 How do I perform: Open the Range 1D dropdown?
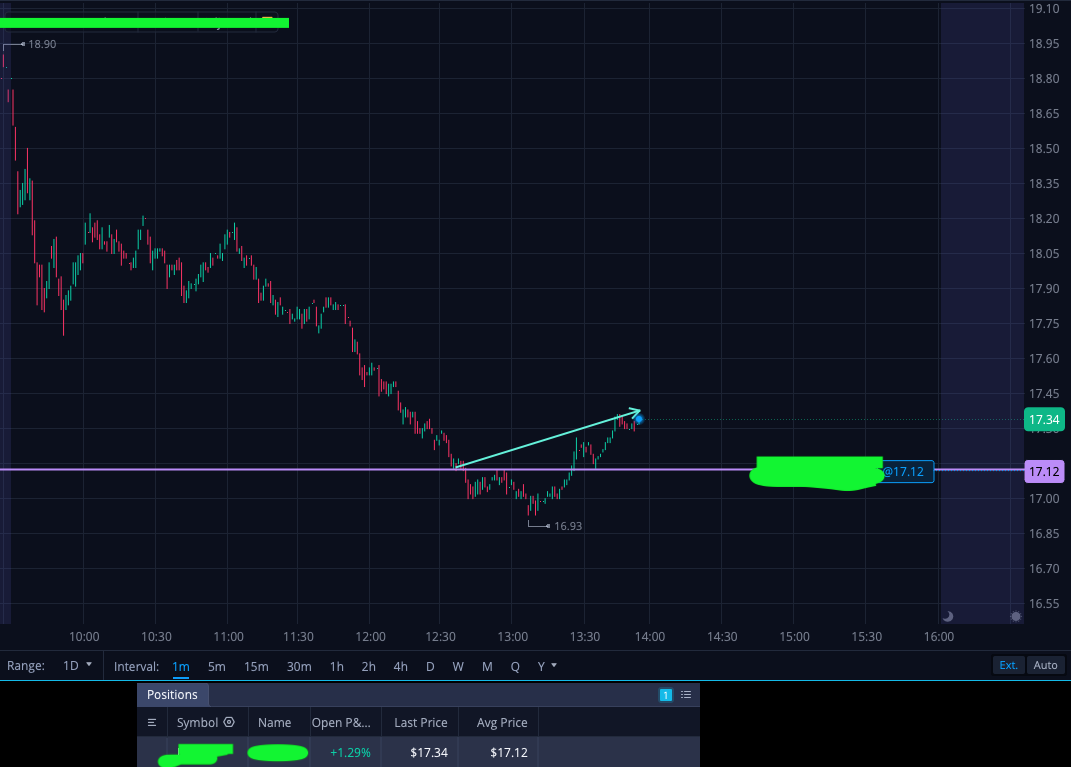77,665
